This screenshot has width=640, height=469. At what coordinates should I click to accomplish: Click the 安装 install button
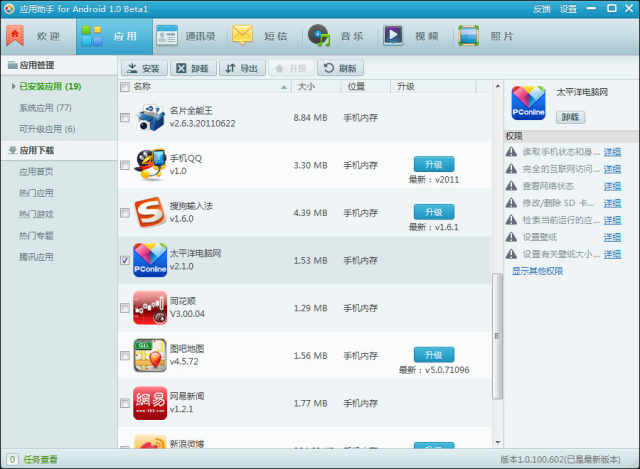[x=144, y=68]
